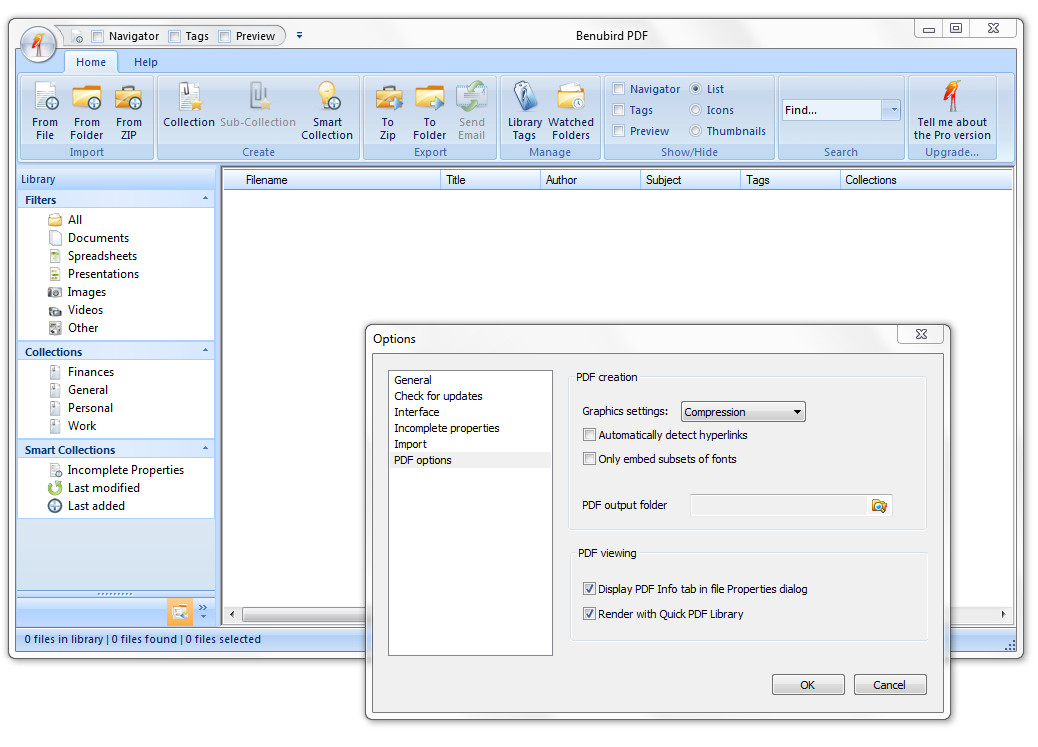Collapse the Filters section
Screen dimensions: 1038x747
click(x=205, y=199)
